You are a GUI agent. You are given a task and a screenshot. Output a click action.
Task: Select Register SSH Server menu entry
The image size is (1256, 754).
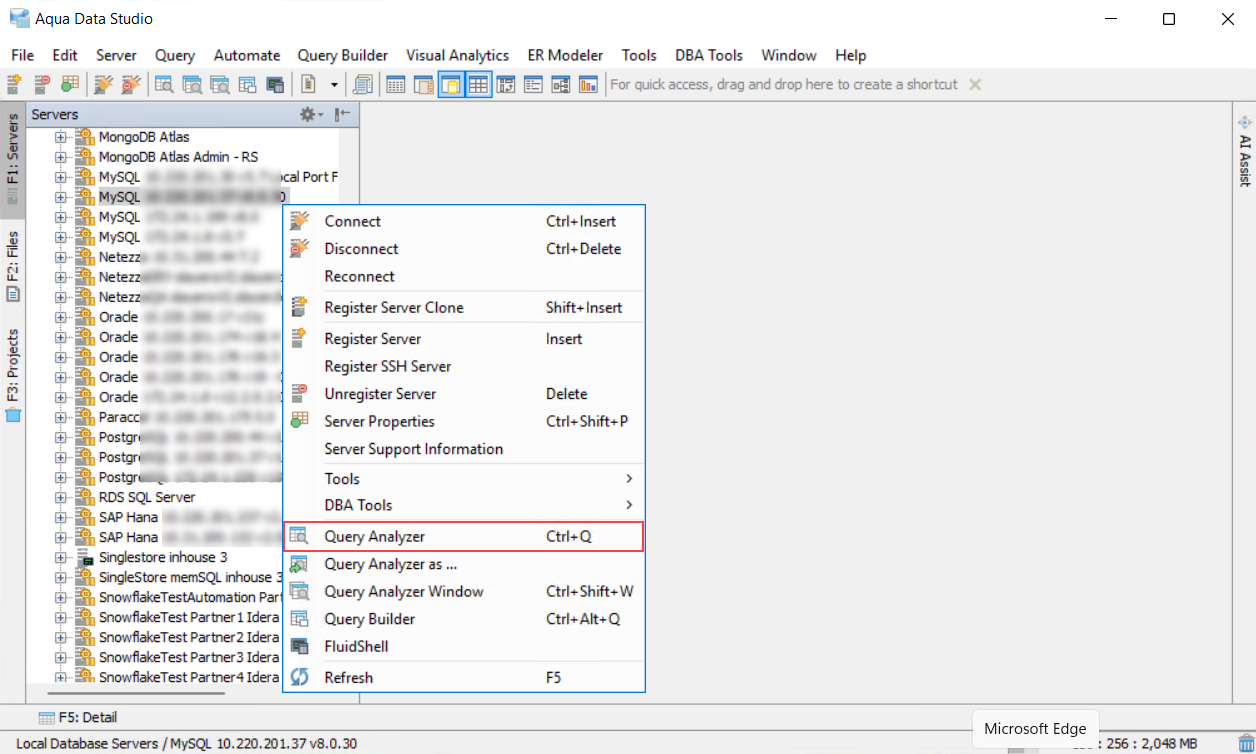(464, 366)
